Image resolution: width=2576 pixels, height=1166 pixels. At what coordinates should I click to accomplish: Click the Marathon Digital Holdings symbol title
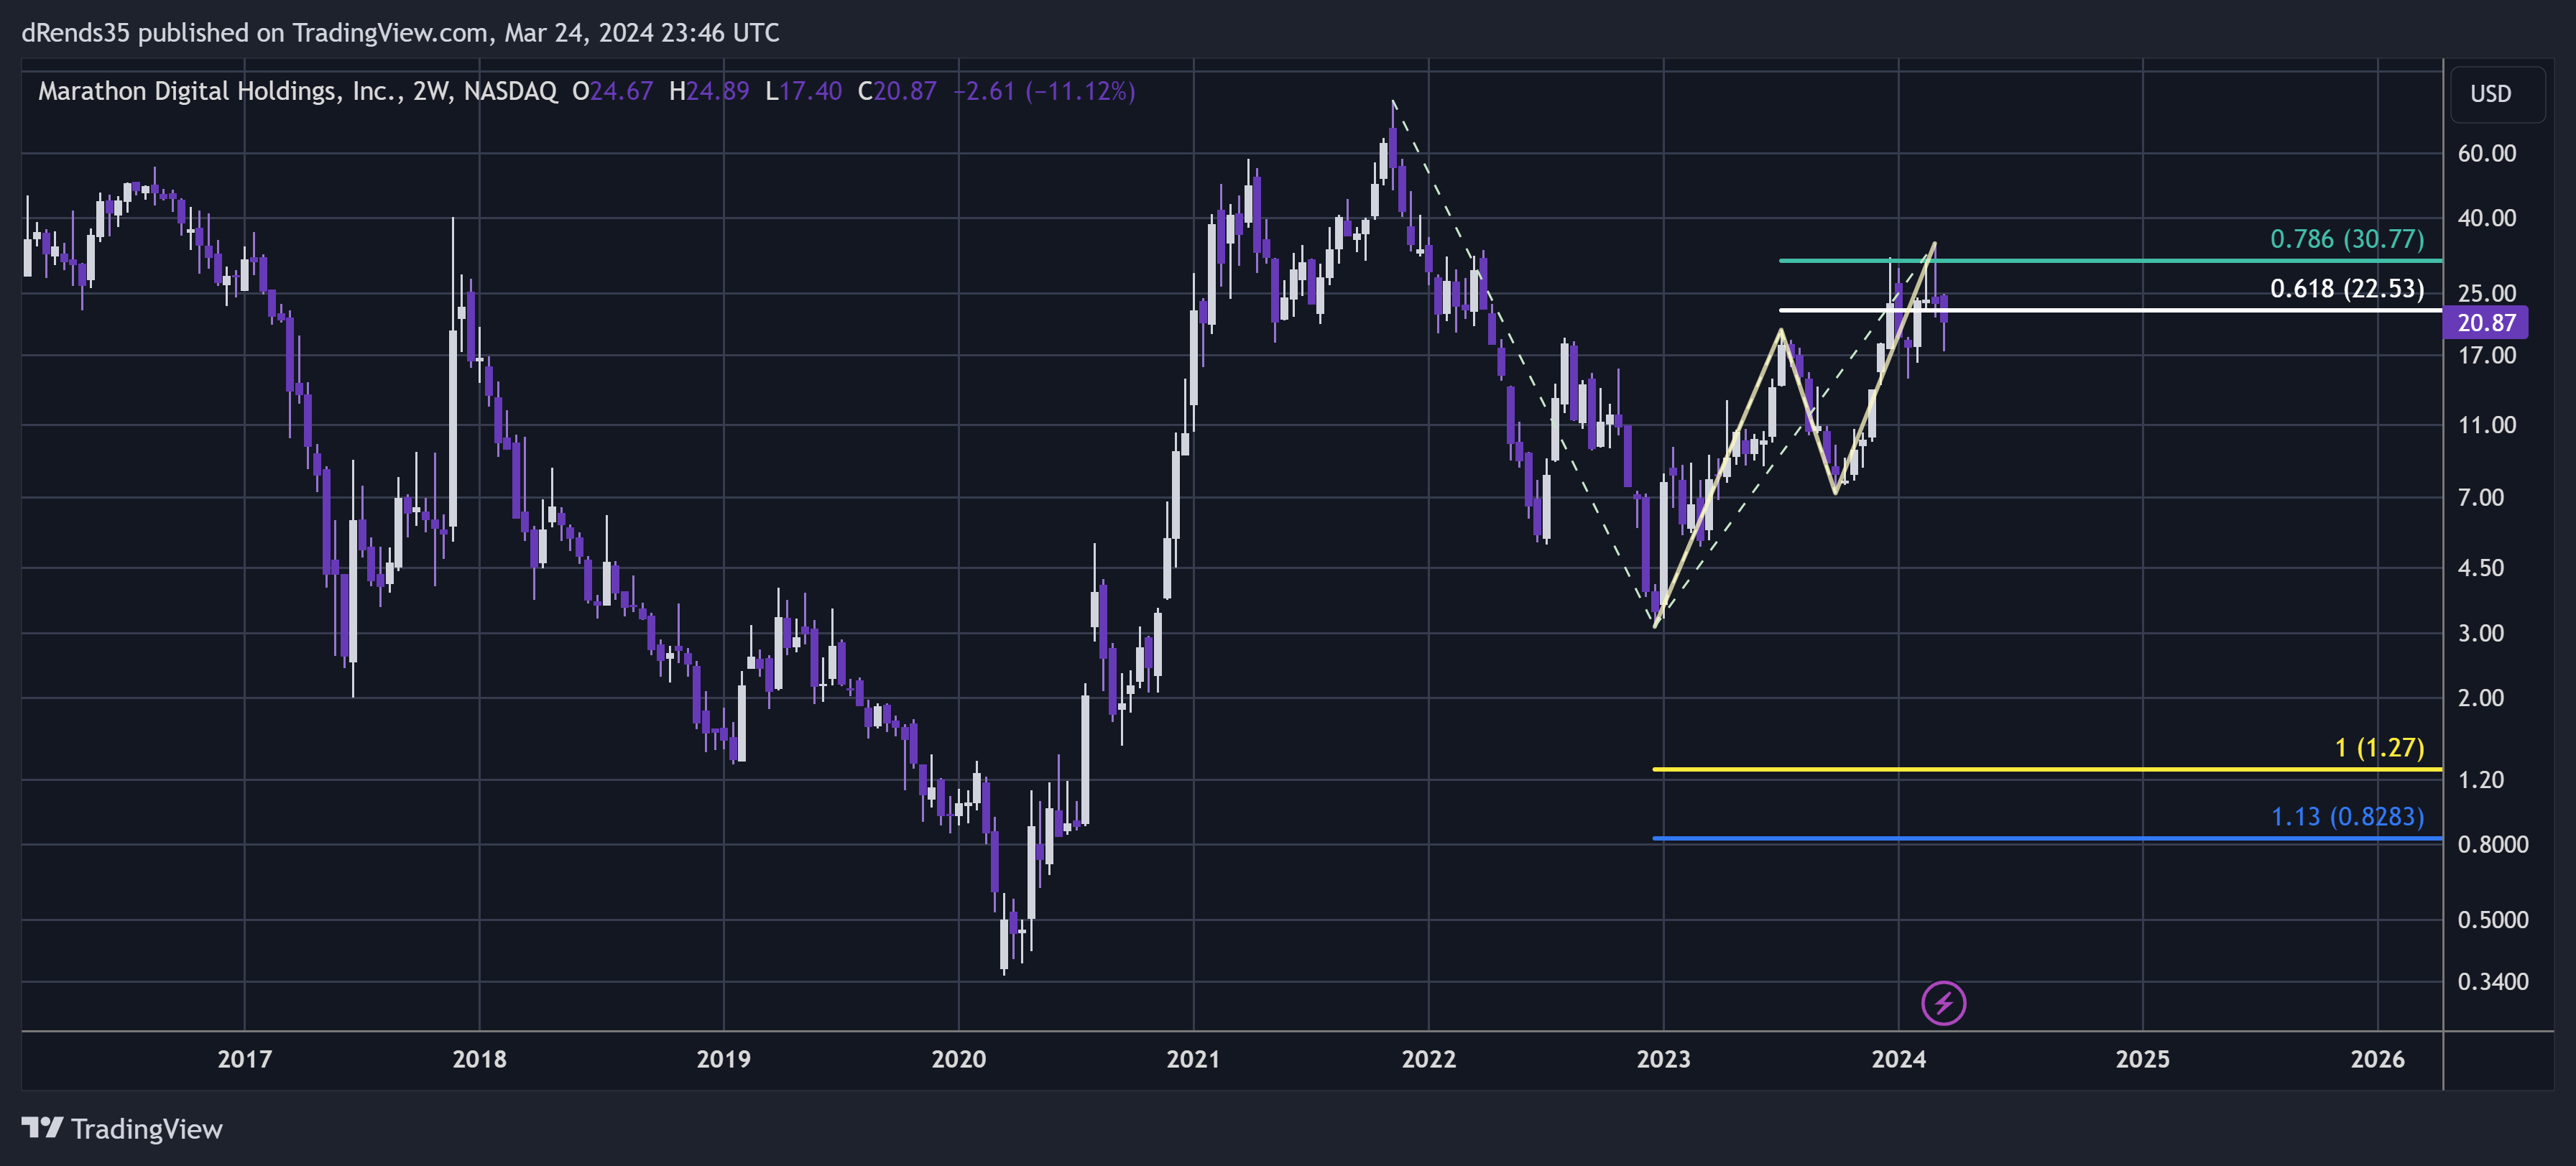point(297,91)
